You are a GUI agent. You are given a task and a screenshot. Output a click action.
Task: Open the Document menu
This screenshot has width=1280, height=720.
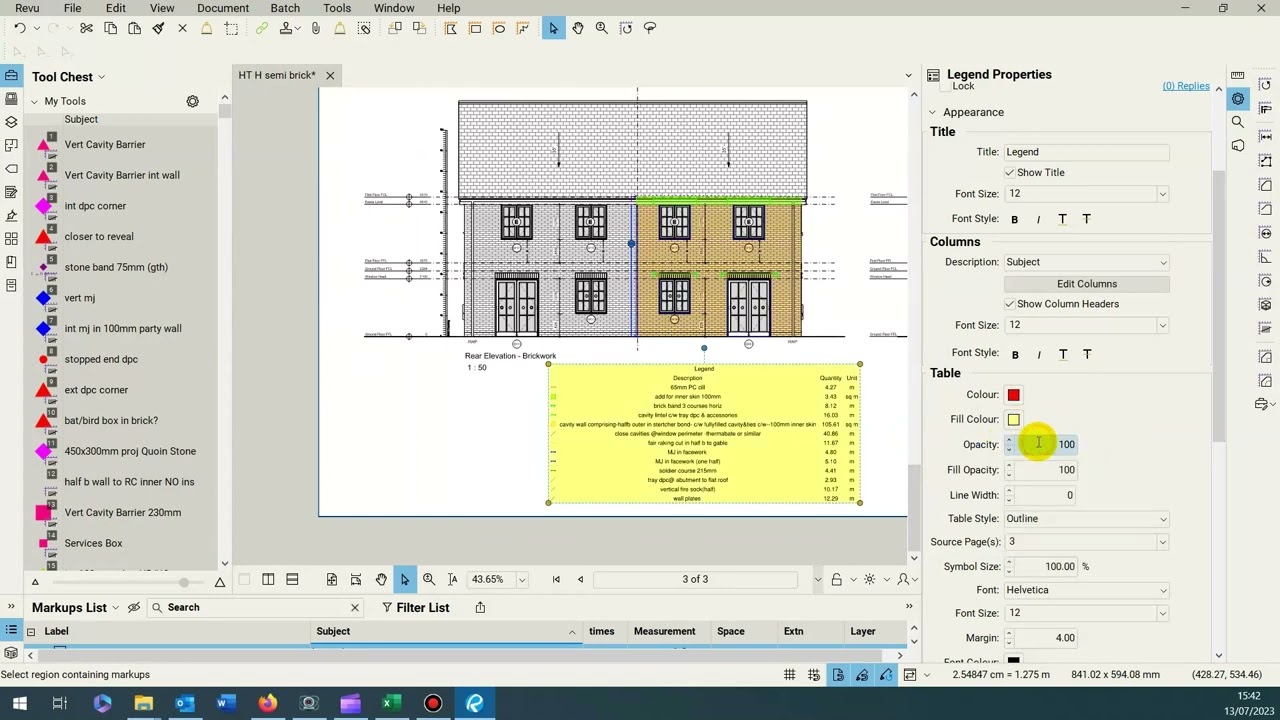click(x=223, y=8)
